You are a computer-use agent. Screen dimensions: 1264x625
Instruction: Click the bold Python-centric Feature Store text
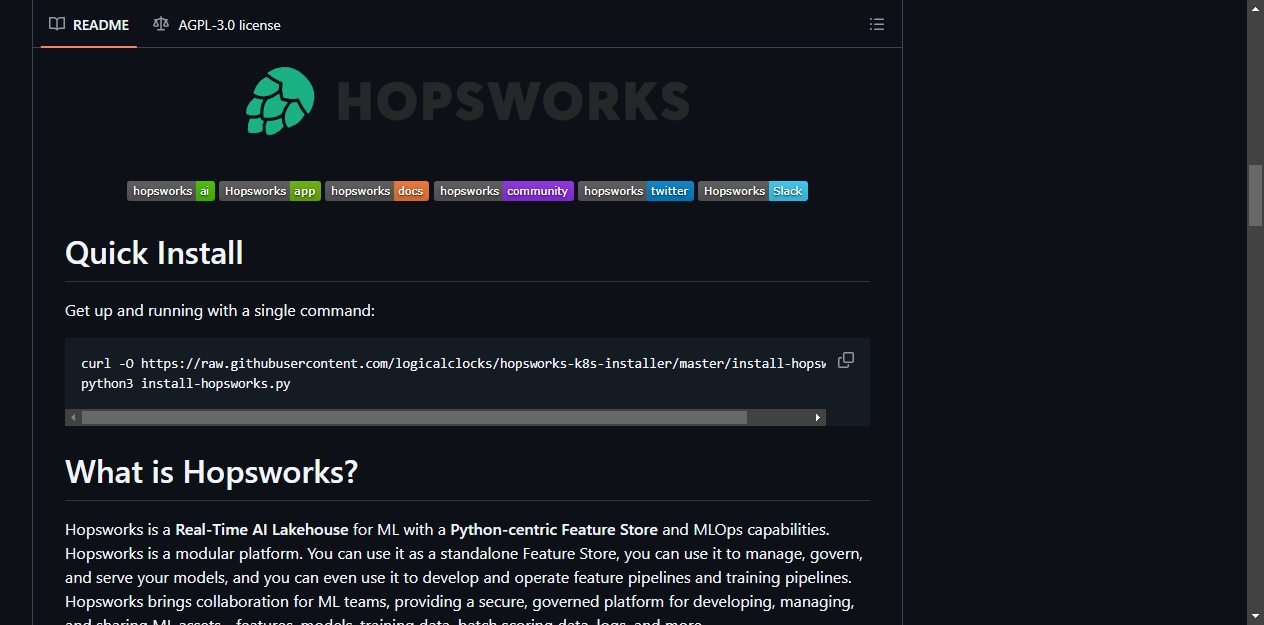click(554, 530)
